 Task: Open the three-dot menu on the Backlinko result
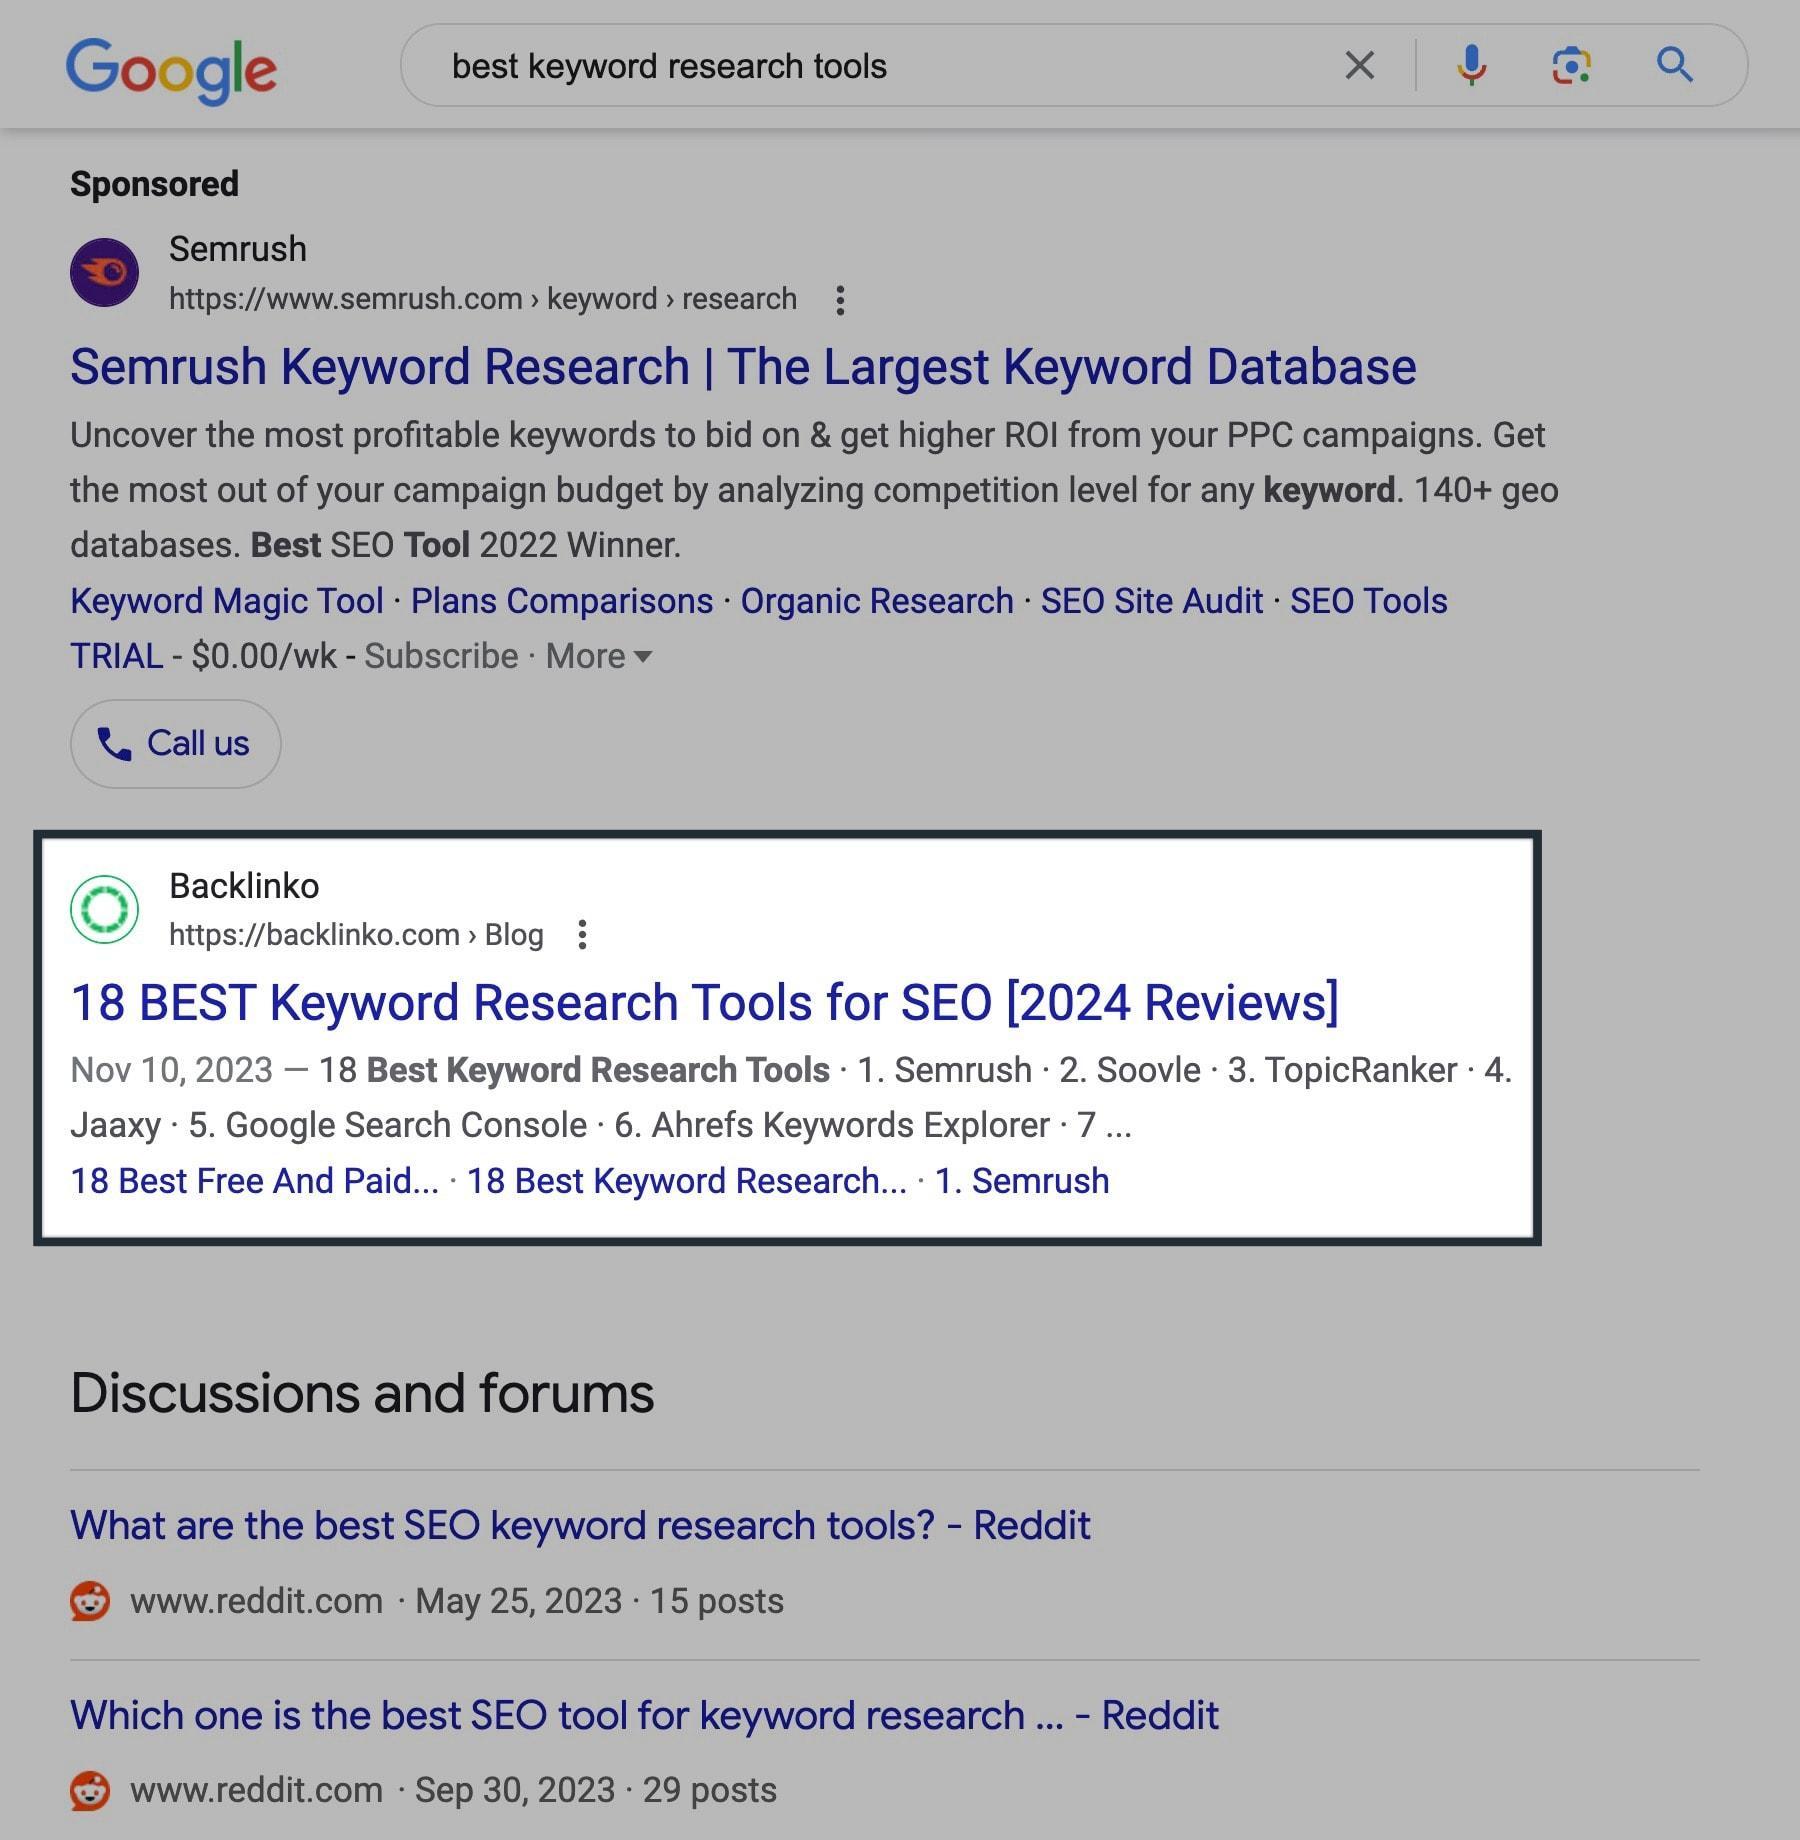(583, 934)
